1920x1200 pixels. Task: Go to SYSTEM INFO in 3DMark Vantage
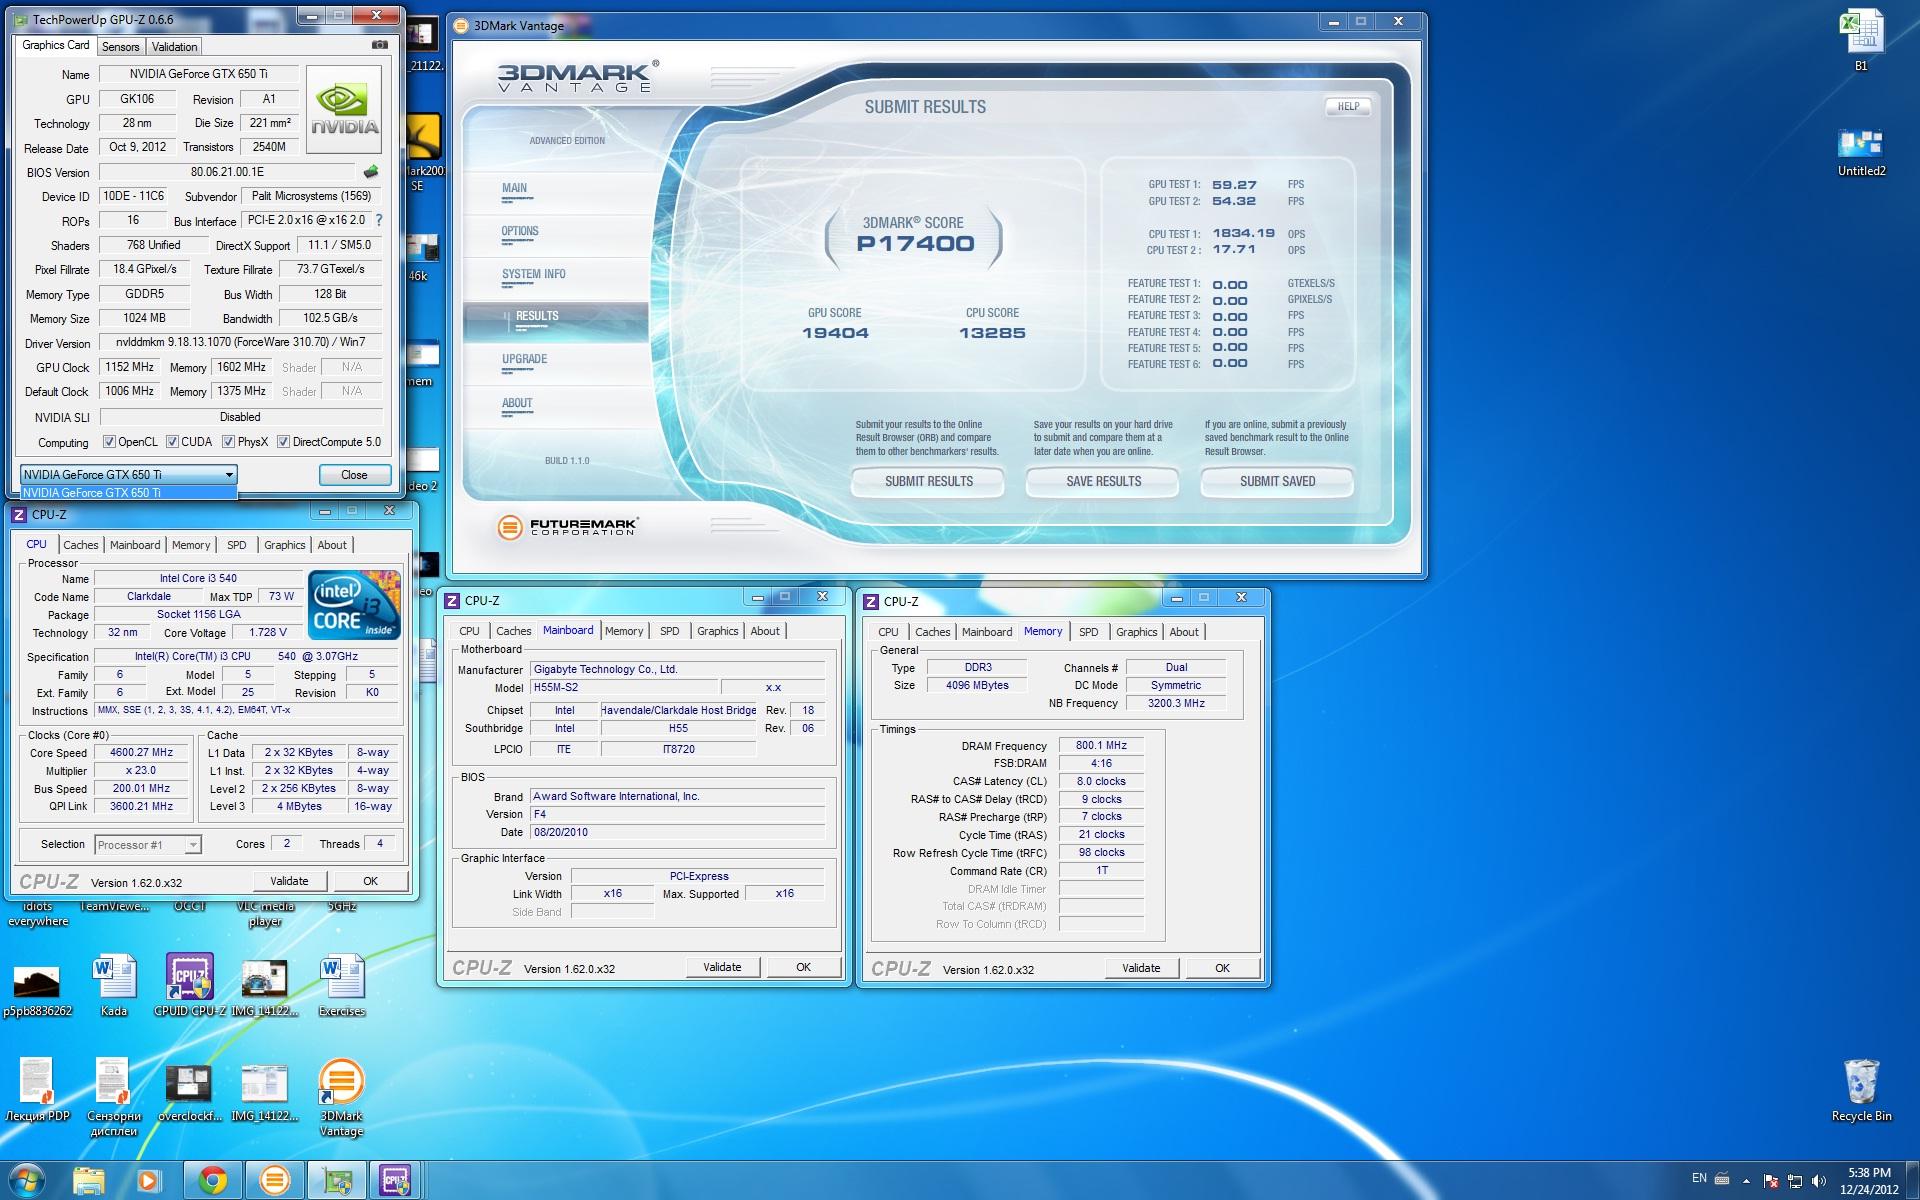tap(534, 274)
